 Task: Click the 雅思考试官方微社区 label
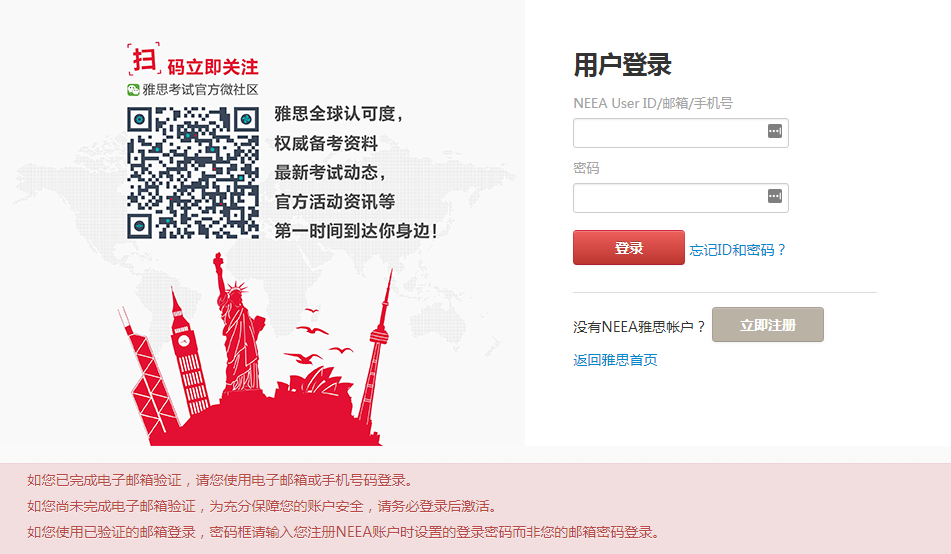200,90
